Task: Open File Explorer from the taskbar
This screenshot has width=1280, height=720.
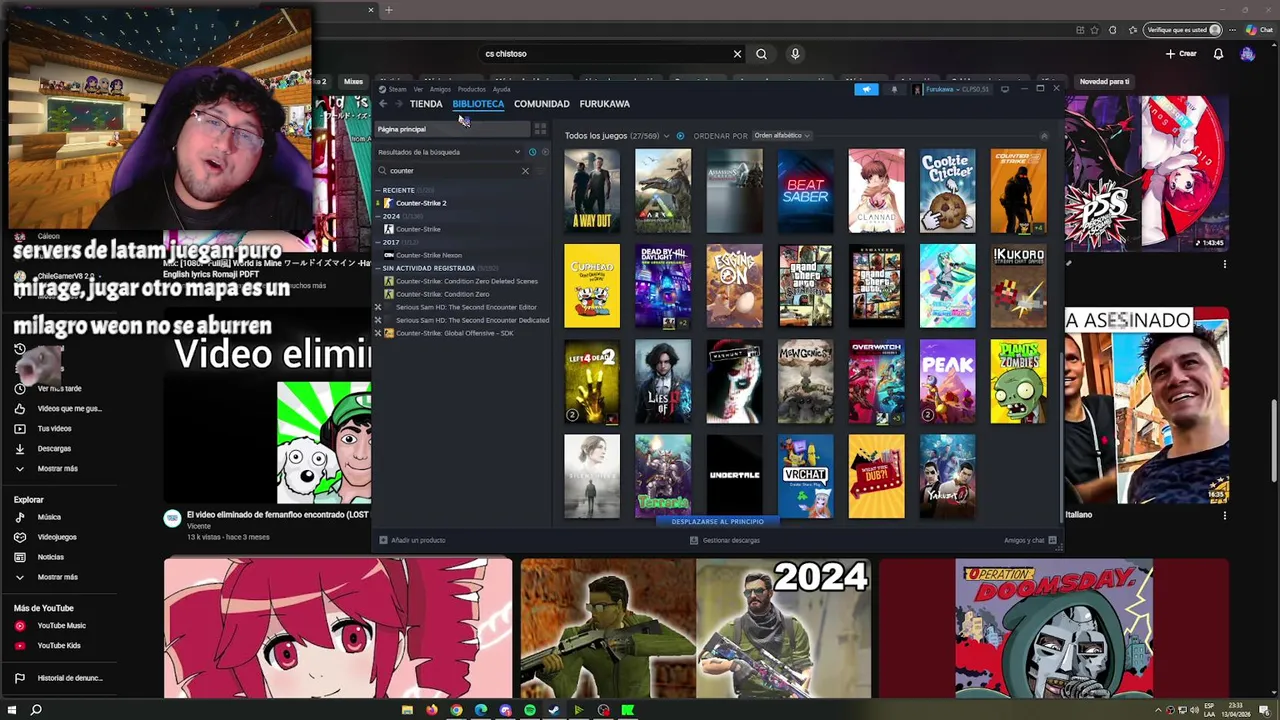Action: coord(407,710)
